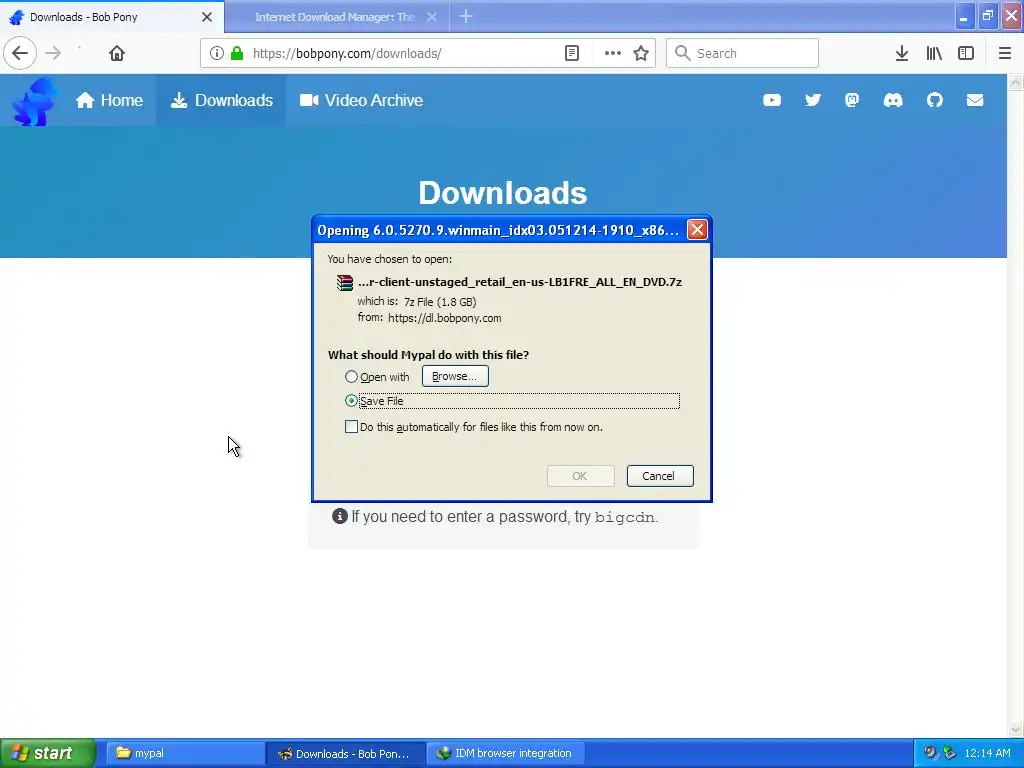Switch to Internet Download Manager tab
The image size is (1024, 768).
(336, 17)
